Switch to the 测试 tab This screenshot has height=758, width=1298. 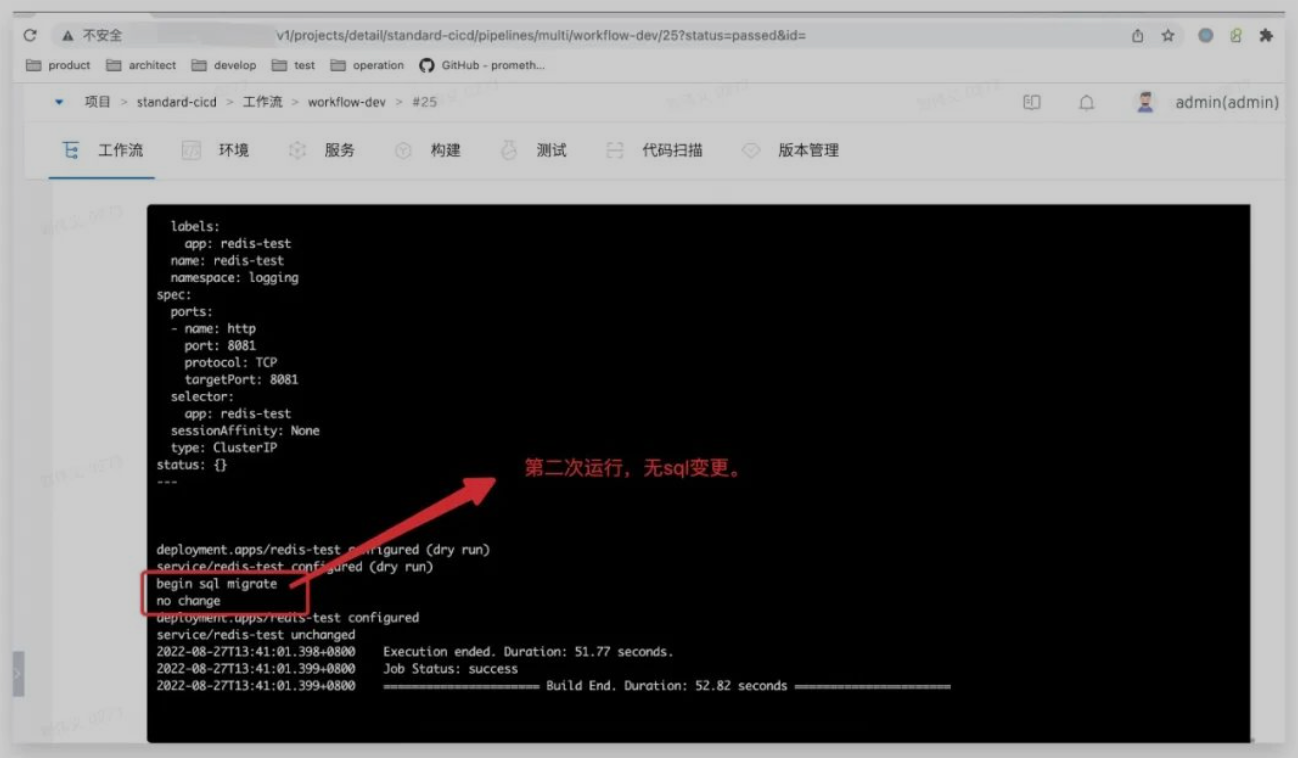click(533, 150)
